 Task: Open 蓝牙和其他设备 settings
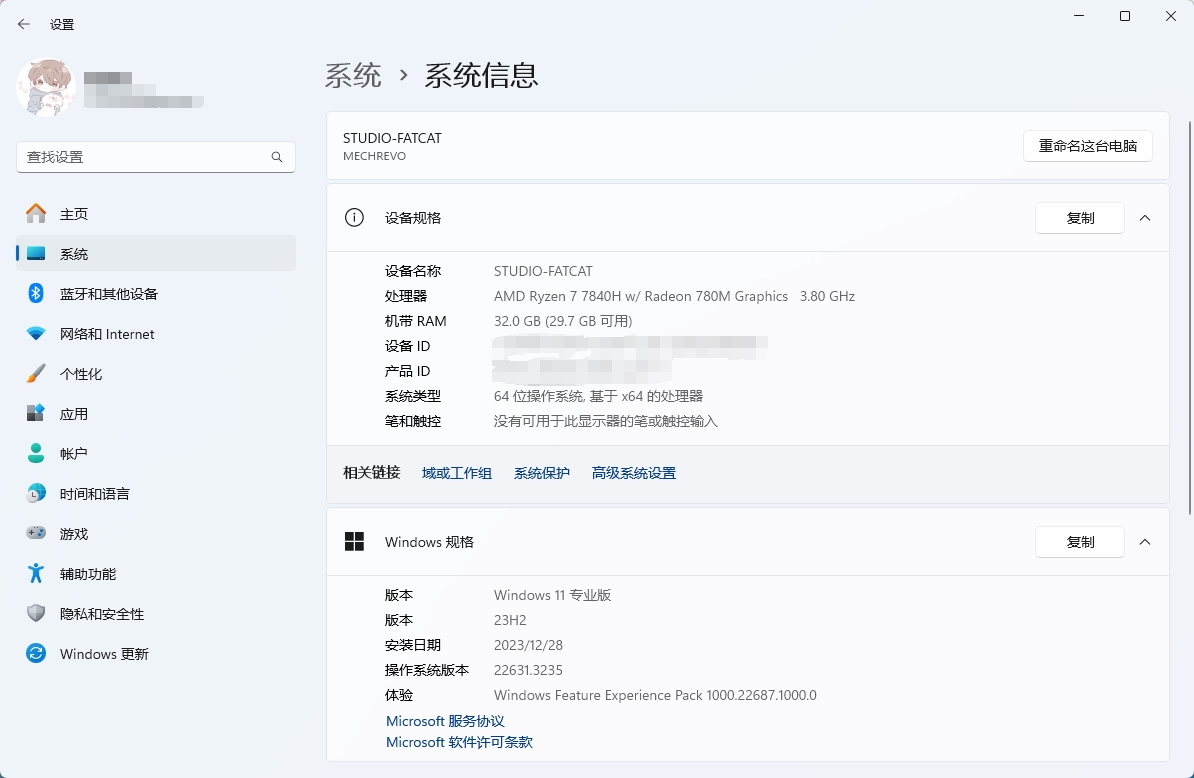pos(155,294)
